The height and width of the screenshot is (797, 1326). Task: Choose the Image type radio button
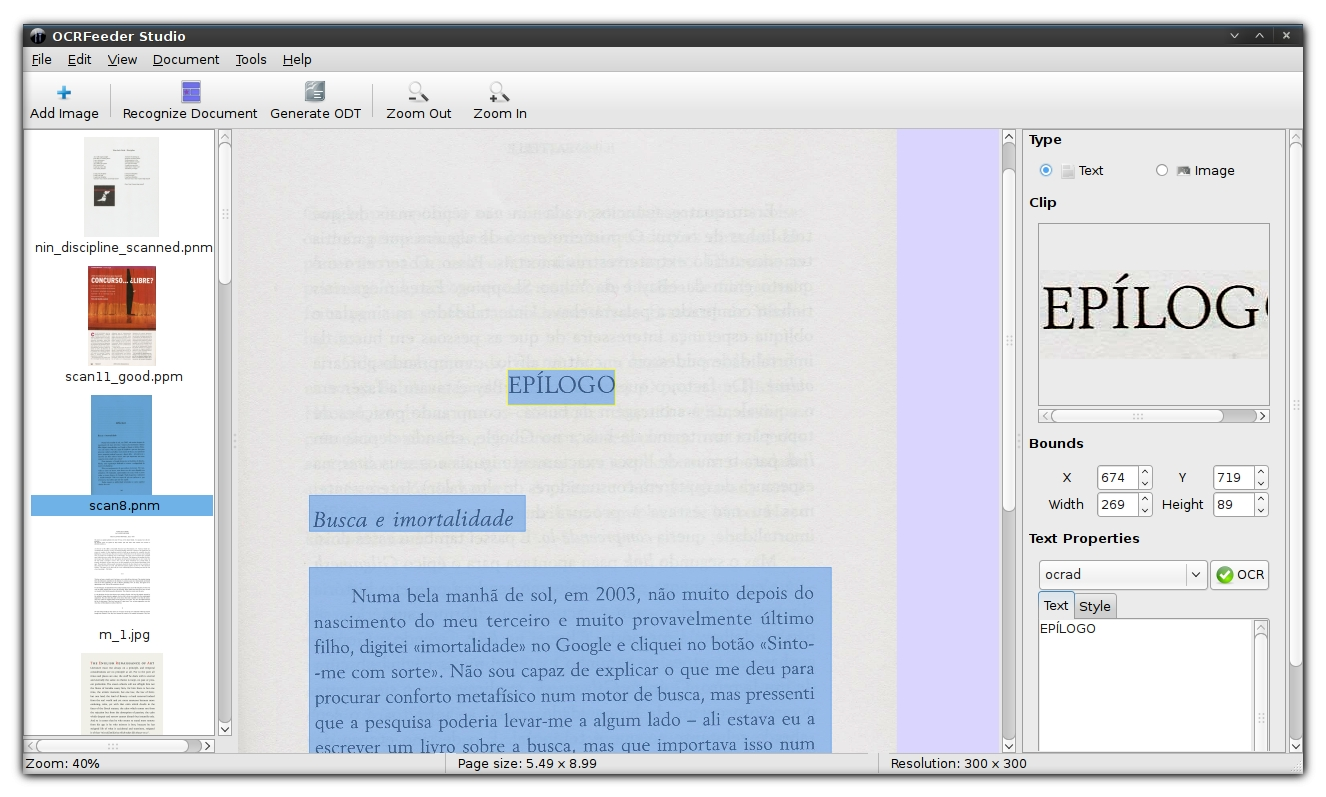(1162, 170)
